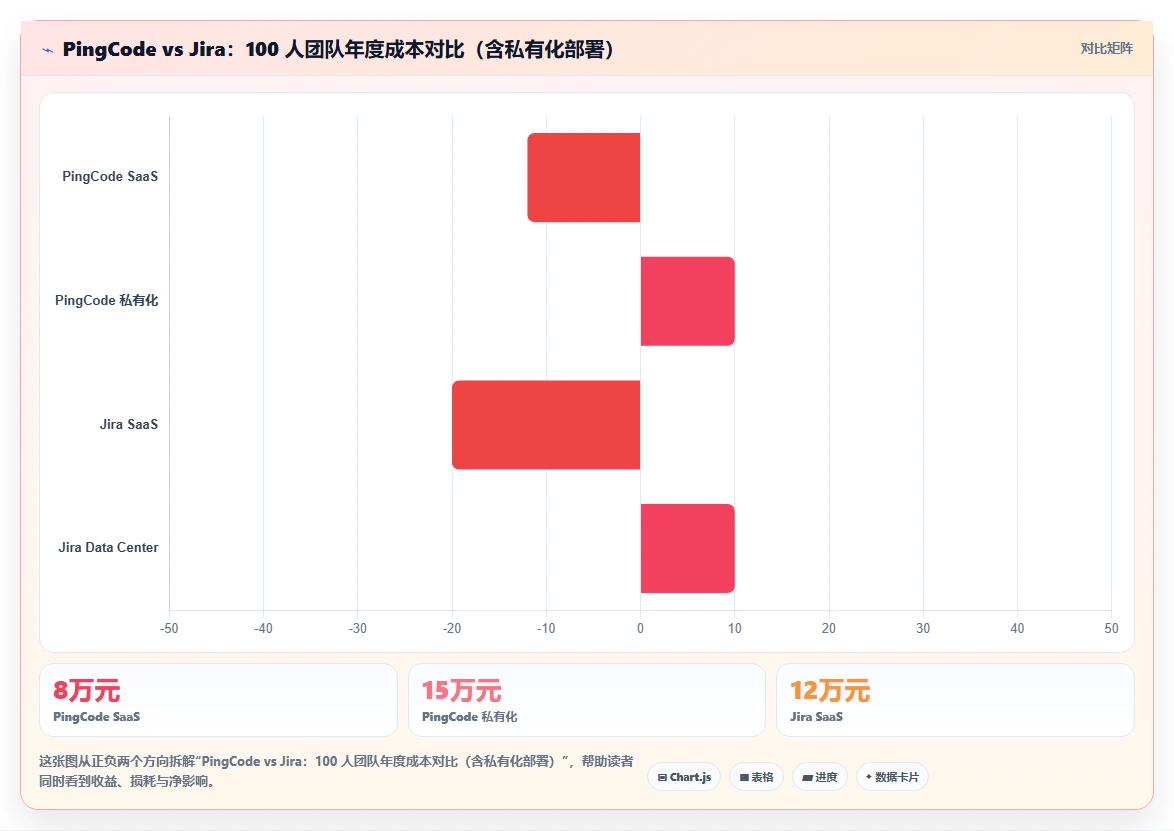The width and height of the screenshot is (1174, 831).
Task: Click the chart title heading text
Action: pos(338,49)
